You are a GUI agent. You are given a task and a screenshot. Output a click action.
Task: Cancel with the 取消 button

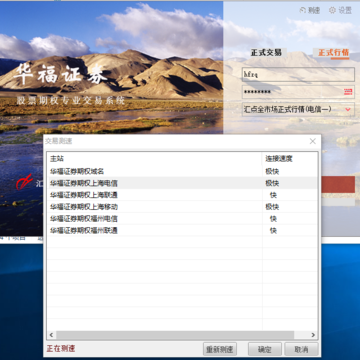pyautogui.click(x=301, y=349)
